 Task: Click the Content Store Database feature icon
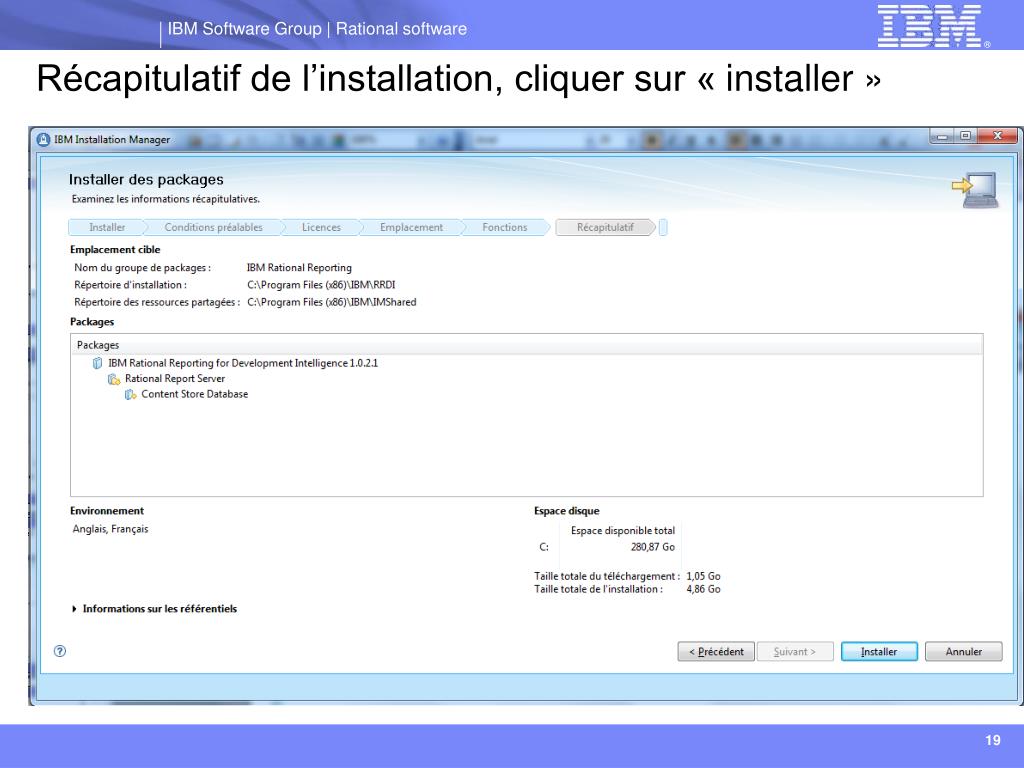pyautogui.click(x=131, y=394)
